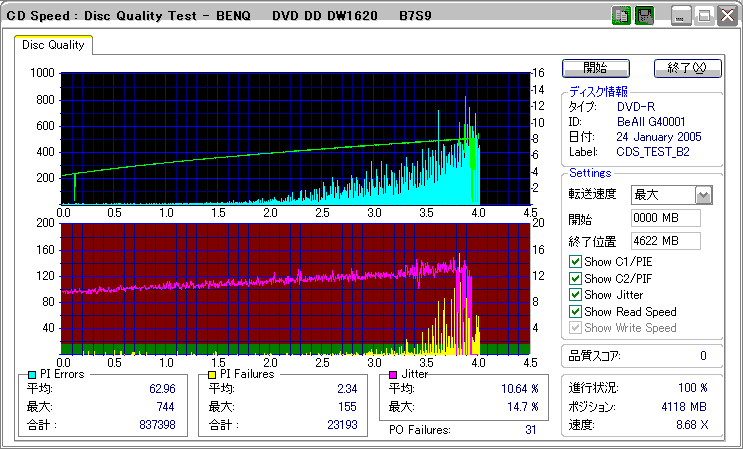Viewport: 743px width, 449px height.
Task: Disable the Show Jitter checkbox
Action: click(575, 295)
